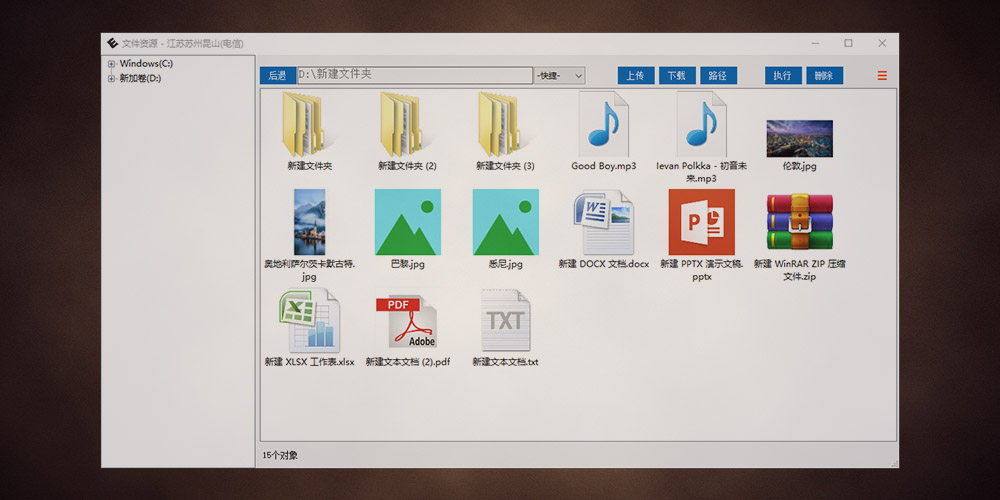Select the 新建文本文档 (2).pdf Adobe file
This screenshot has width=1000, height=500.
(x=407, y=320)
